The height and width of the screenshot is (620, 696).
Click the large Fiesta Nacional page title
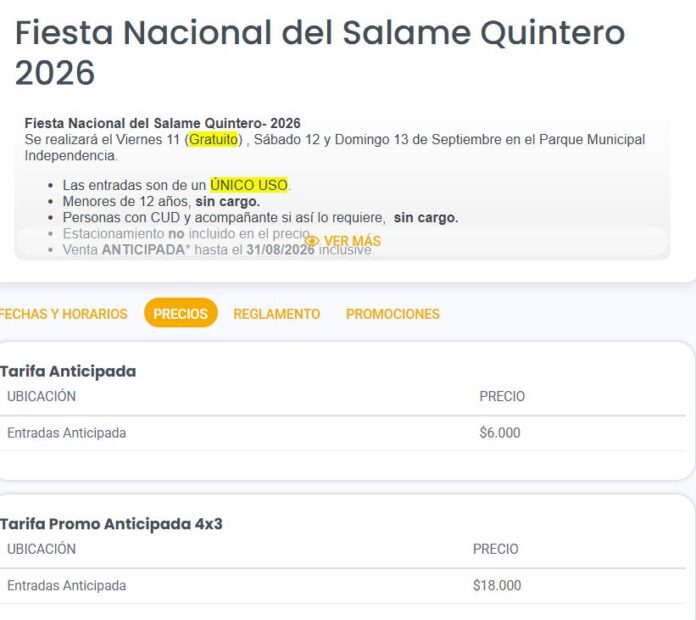[x=320, y=52]
